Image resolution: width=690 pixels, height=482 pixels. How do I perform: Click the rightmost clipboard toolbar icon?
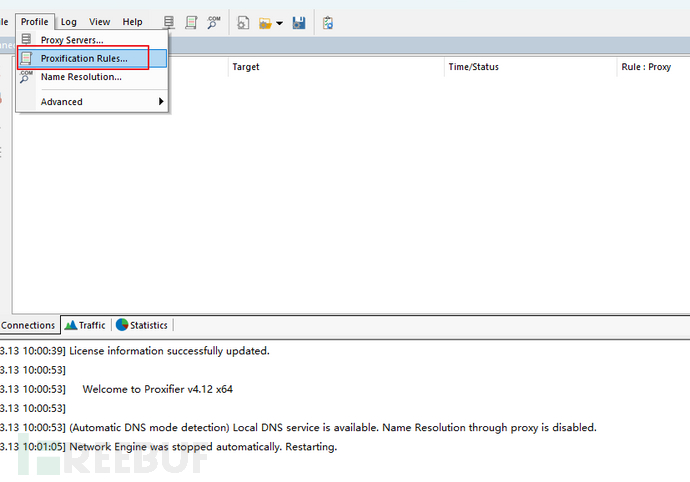click(328, 22)
